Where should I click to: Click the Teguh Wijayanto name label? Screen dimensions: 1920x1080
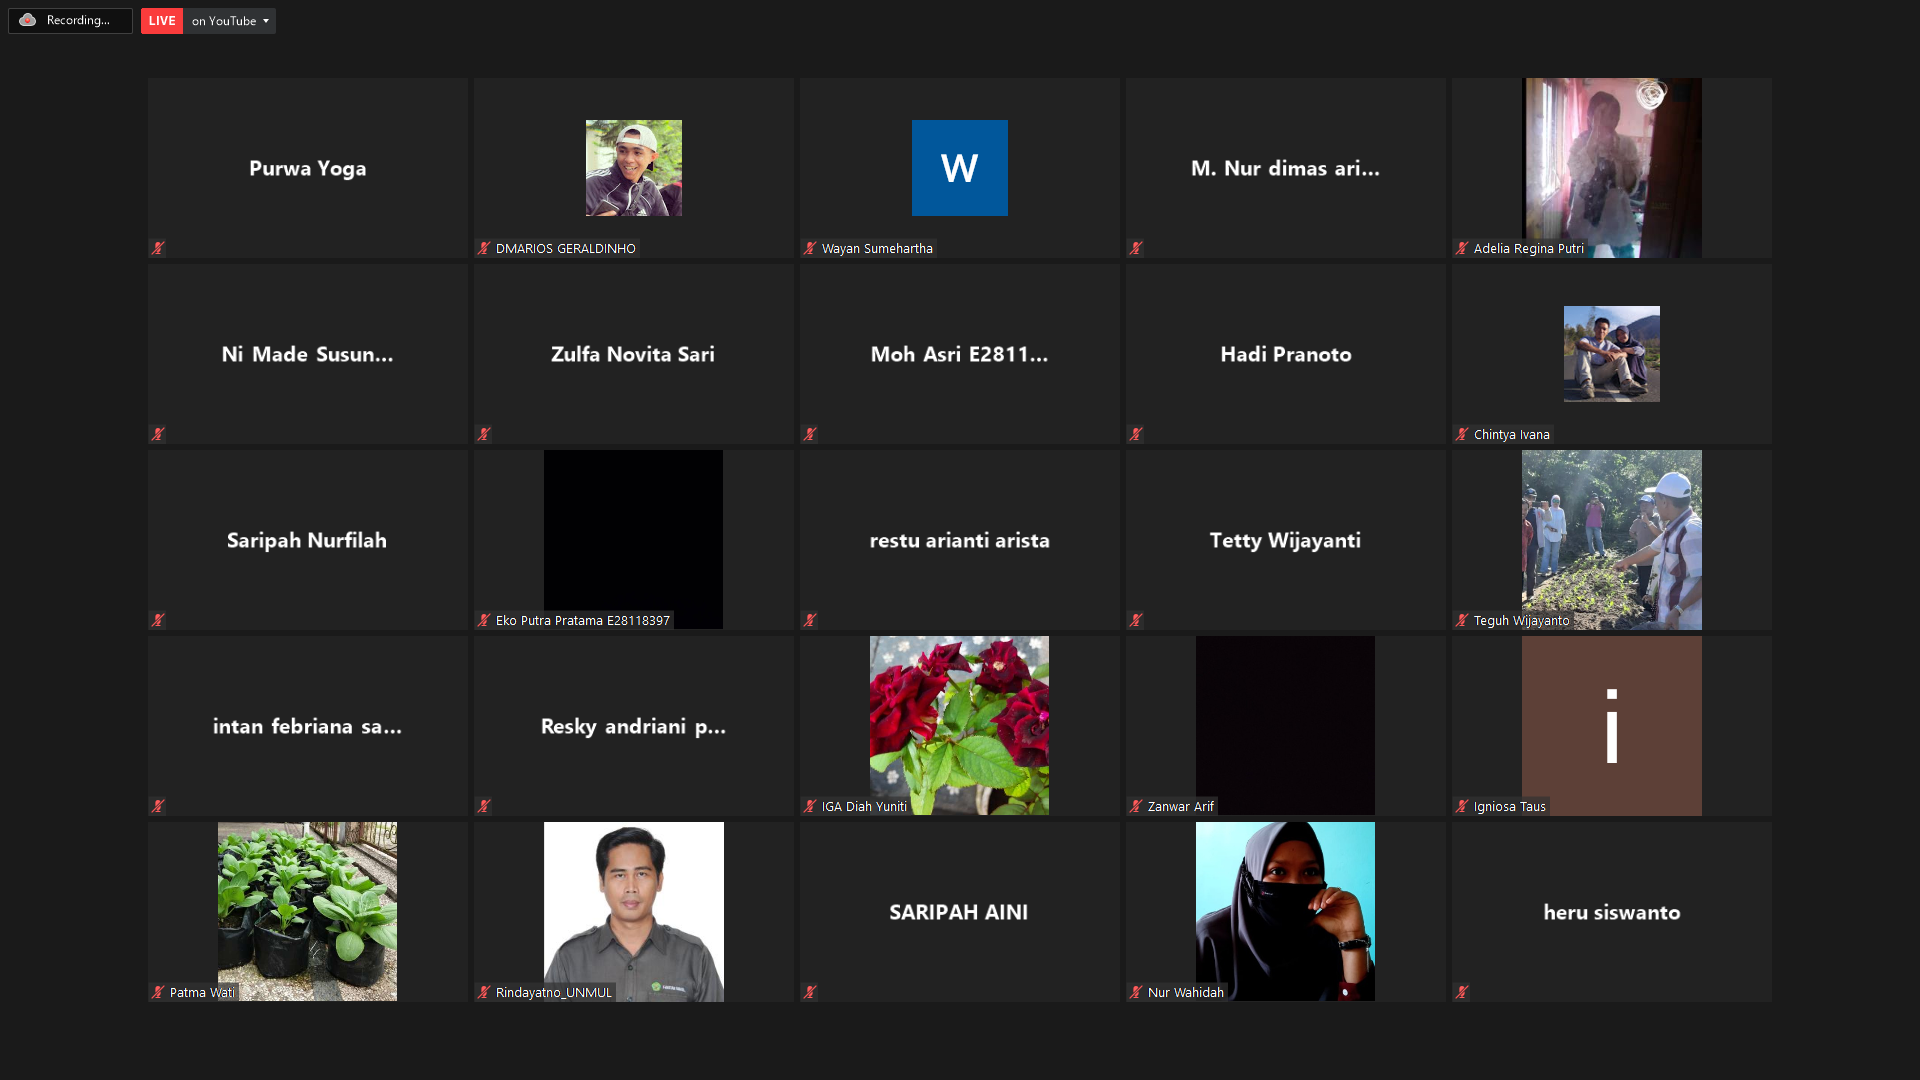pyautogui.click(x=1522, y=621)
